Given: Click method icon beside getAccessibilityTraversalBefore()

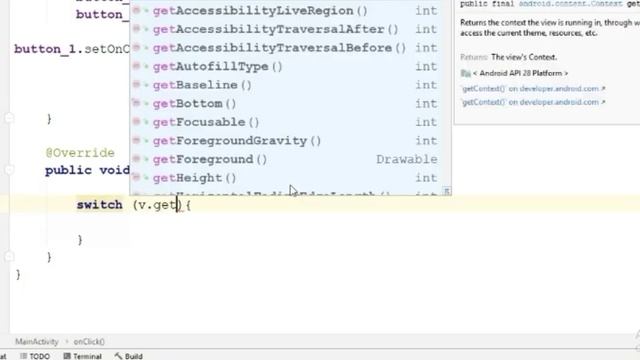Looking at the screenshot, I should point(137,47).
